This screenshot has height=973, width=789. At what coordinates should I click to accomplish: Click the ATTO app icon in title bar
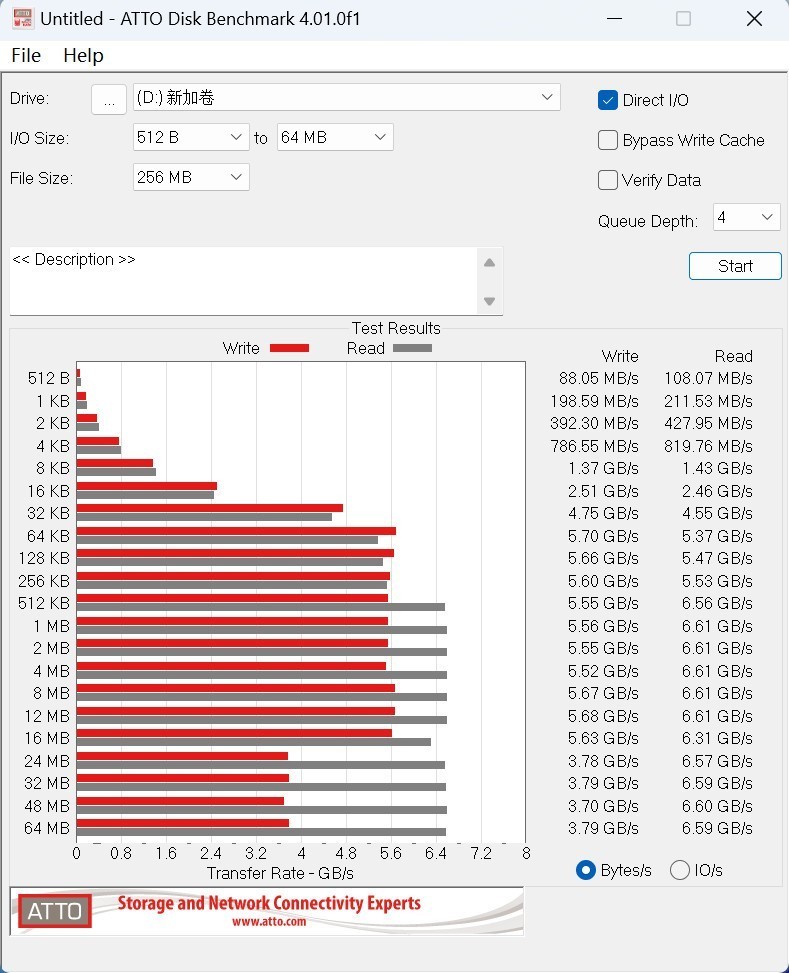tap(19, 19)
